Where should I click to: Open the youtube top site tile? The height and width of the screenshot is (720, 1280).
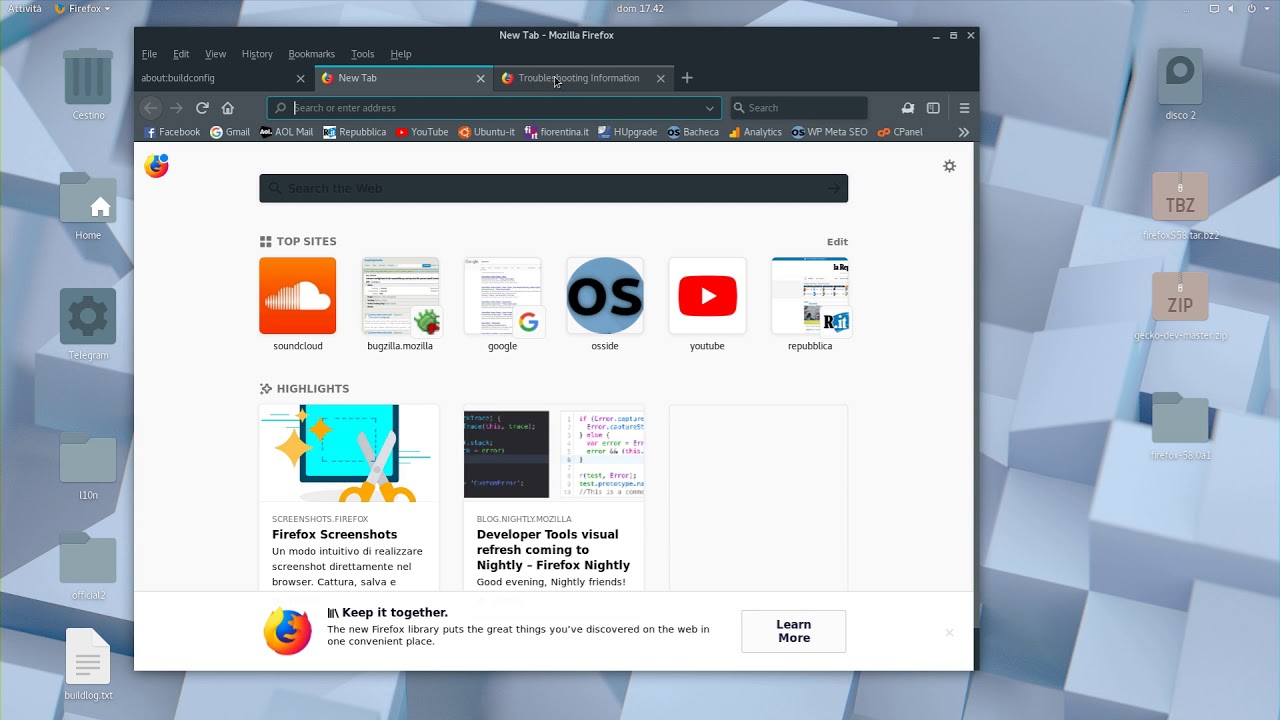(707, 305)
